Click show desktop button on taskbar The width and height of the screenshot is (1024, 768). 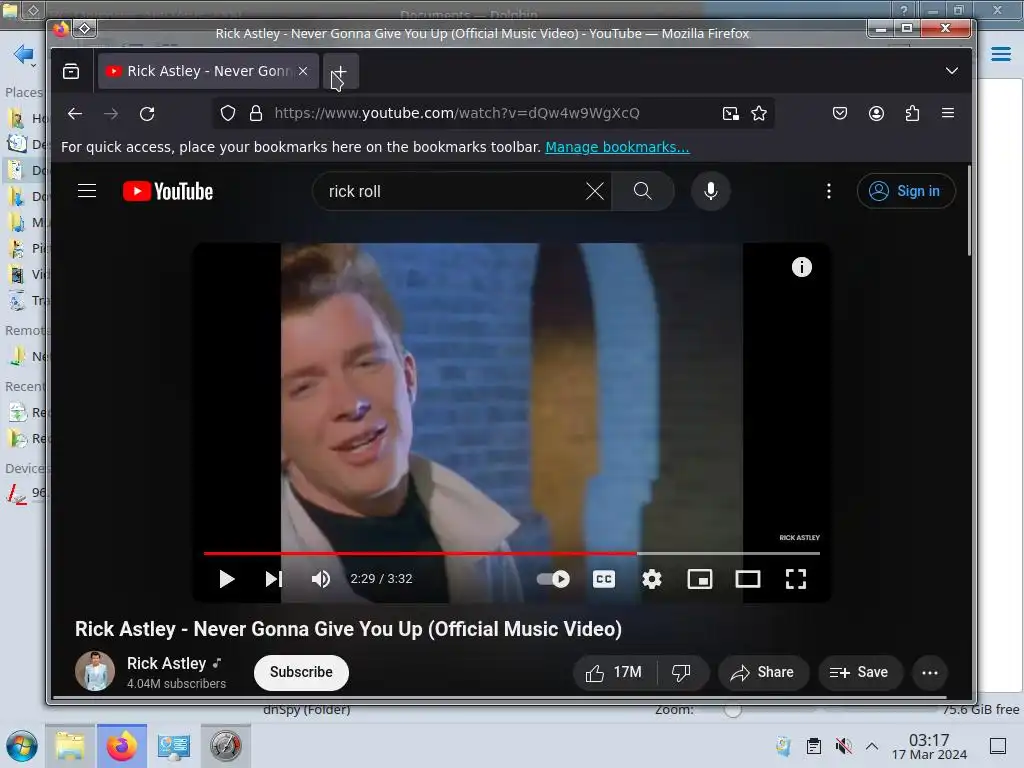(998, 746)
